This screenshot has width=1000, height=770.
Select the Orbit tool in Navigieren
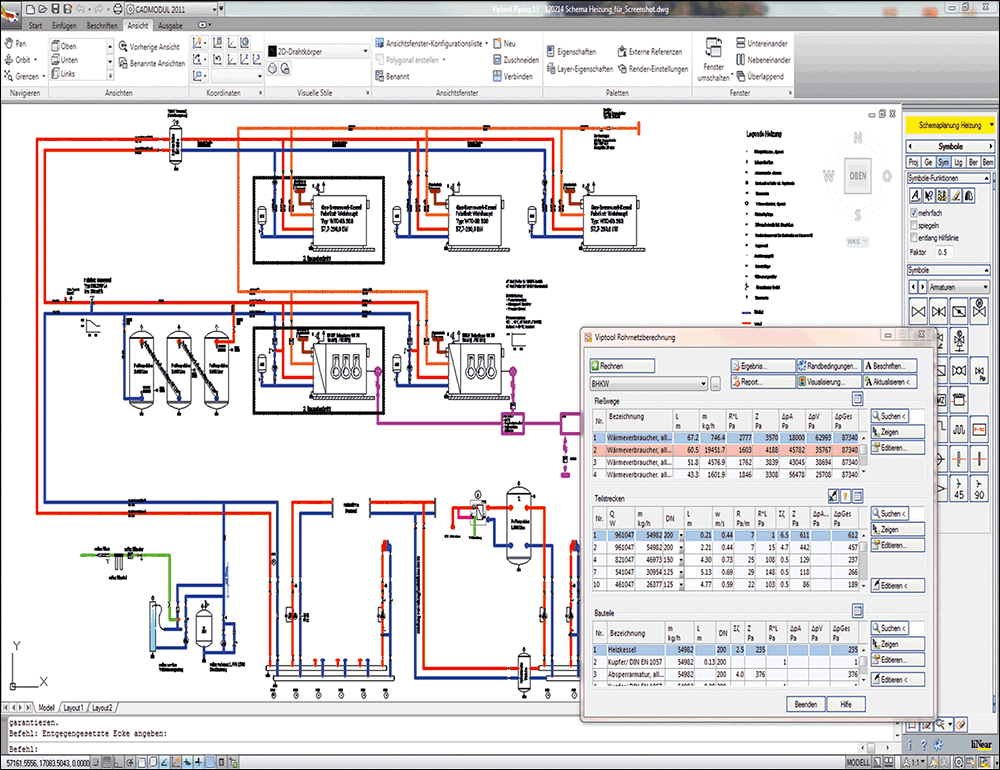coord(24,59)
